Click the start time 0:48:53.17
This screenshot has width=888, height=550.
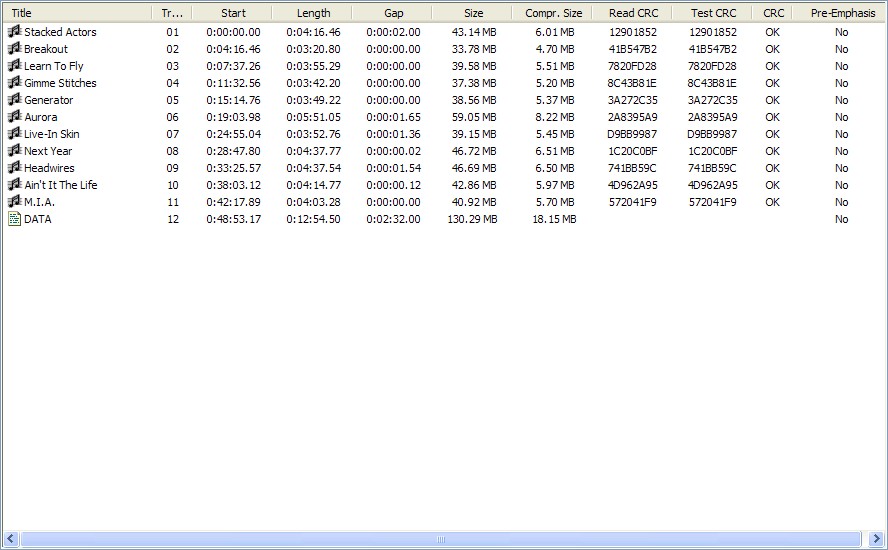click(233, 219)
